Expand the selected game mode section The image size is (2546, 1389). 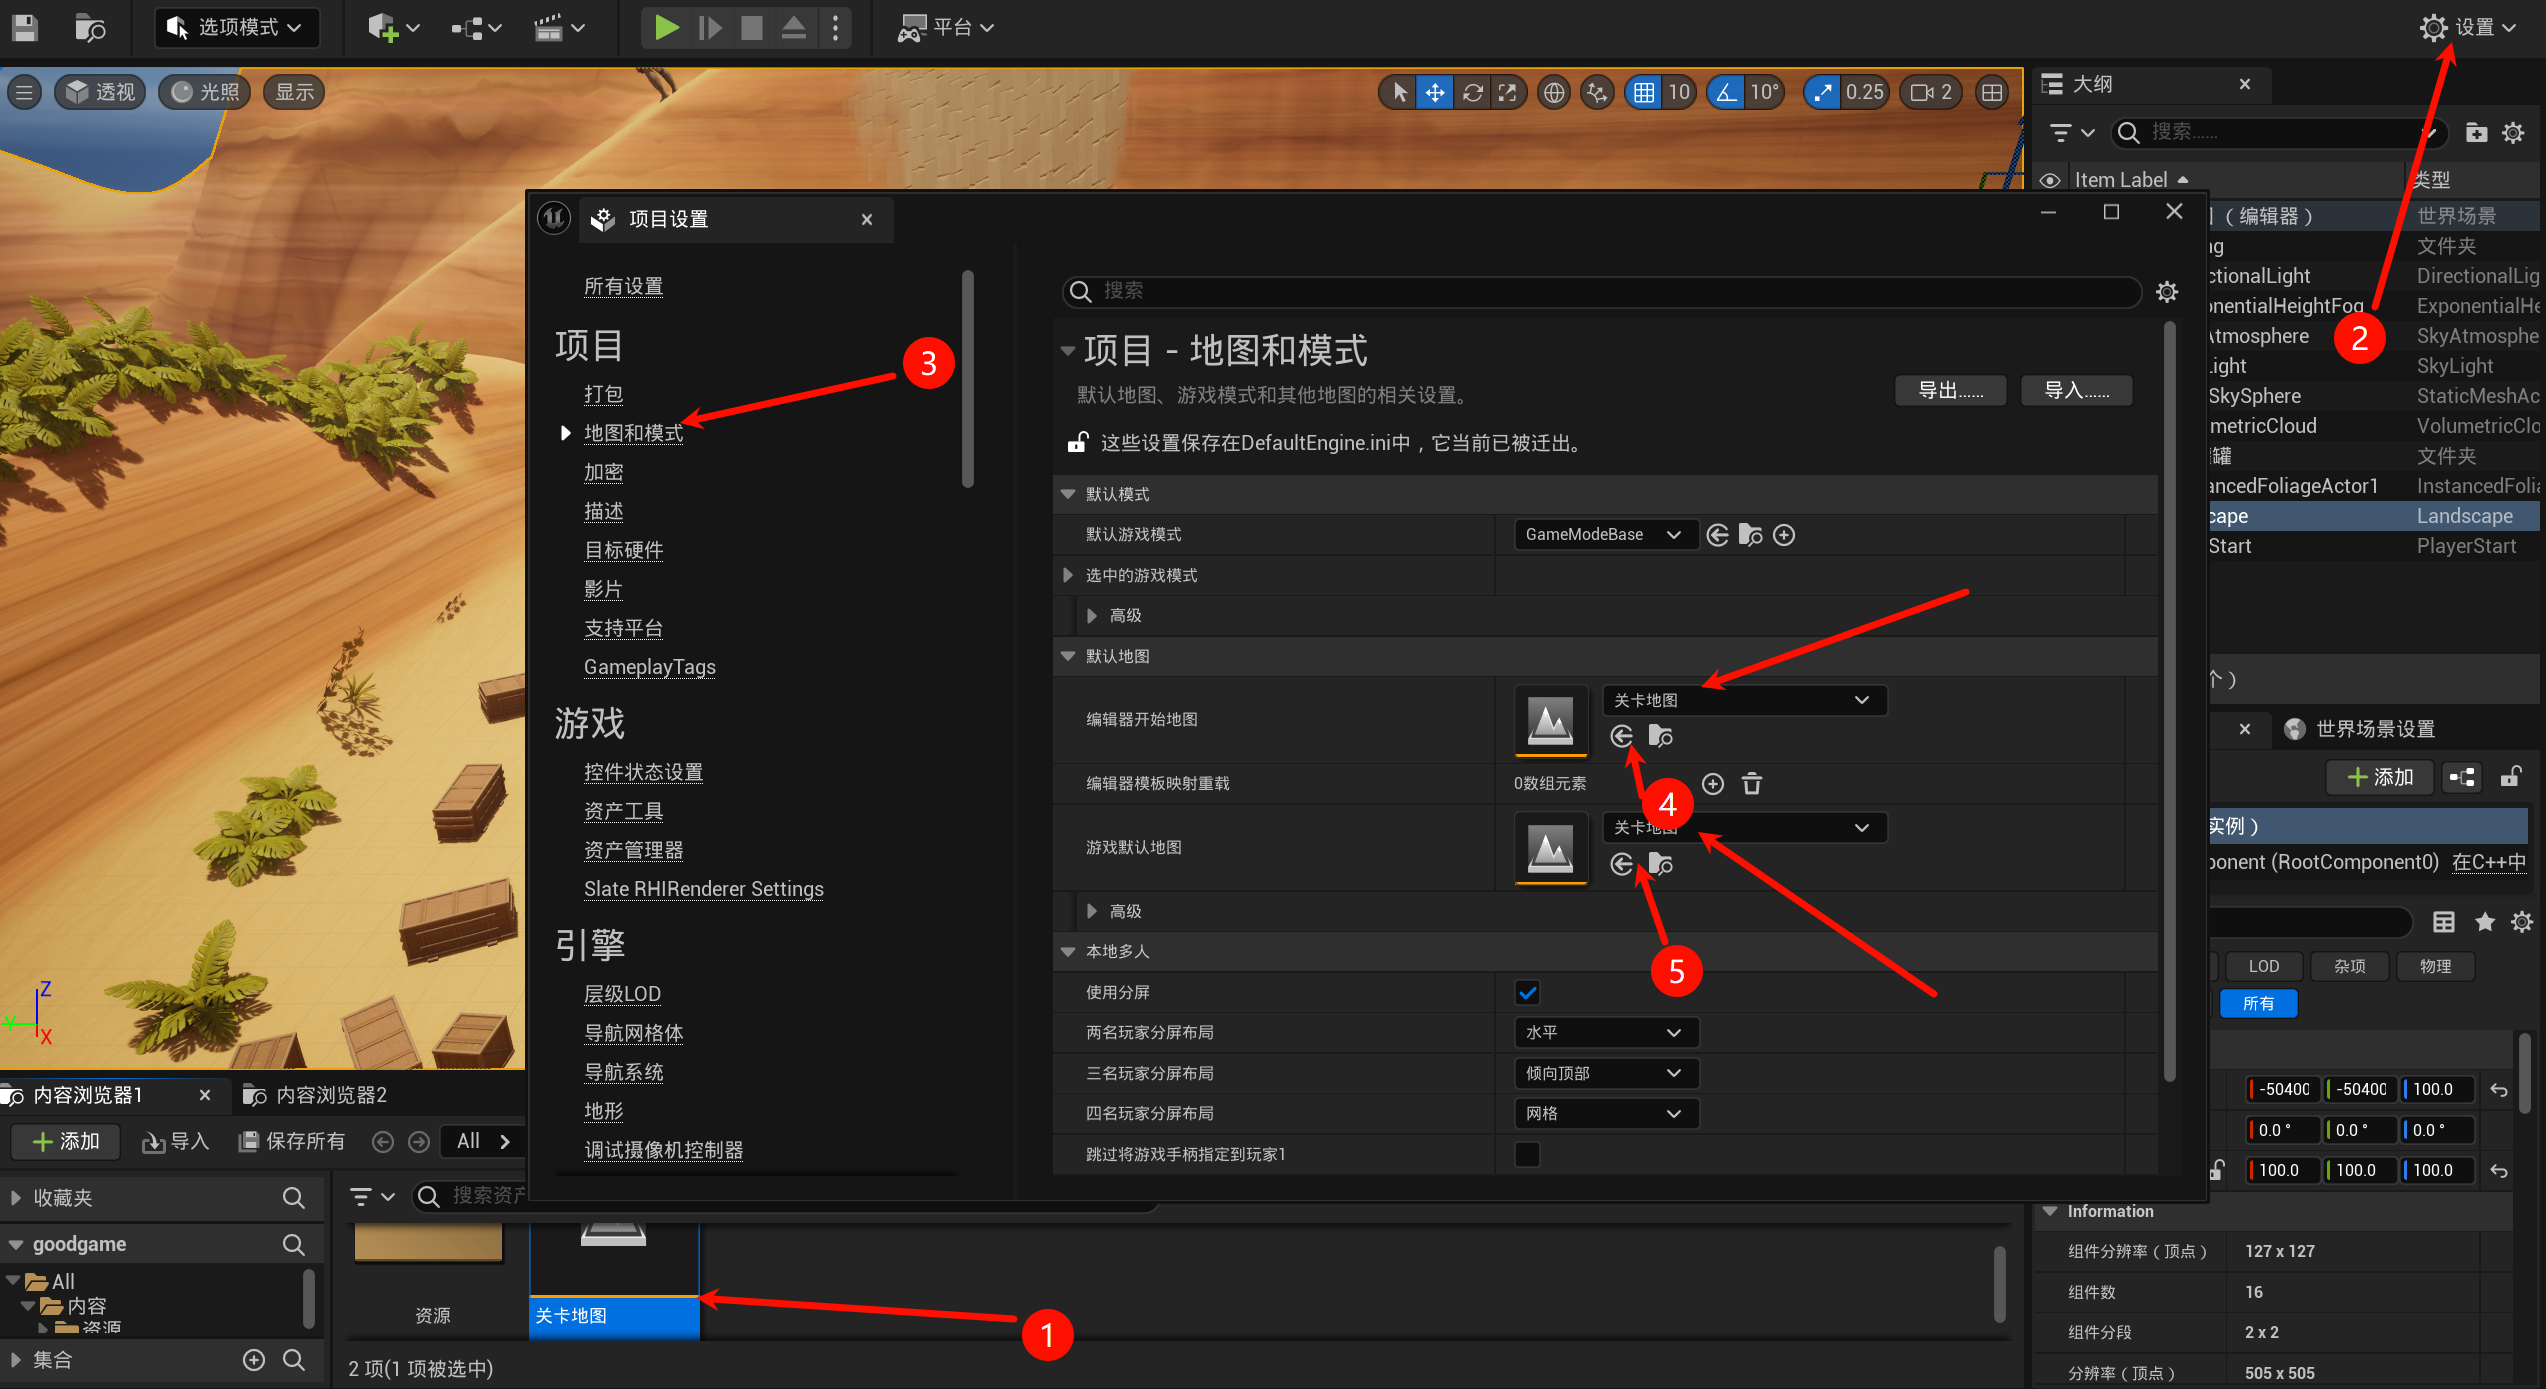1067,575
